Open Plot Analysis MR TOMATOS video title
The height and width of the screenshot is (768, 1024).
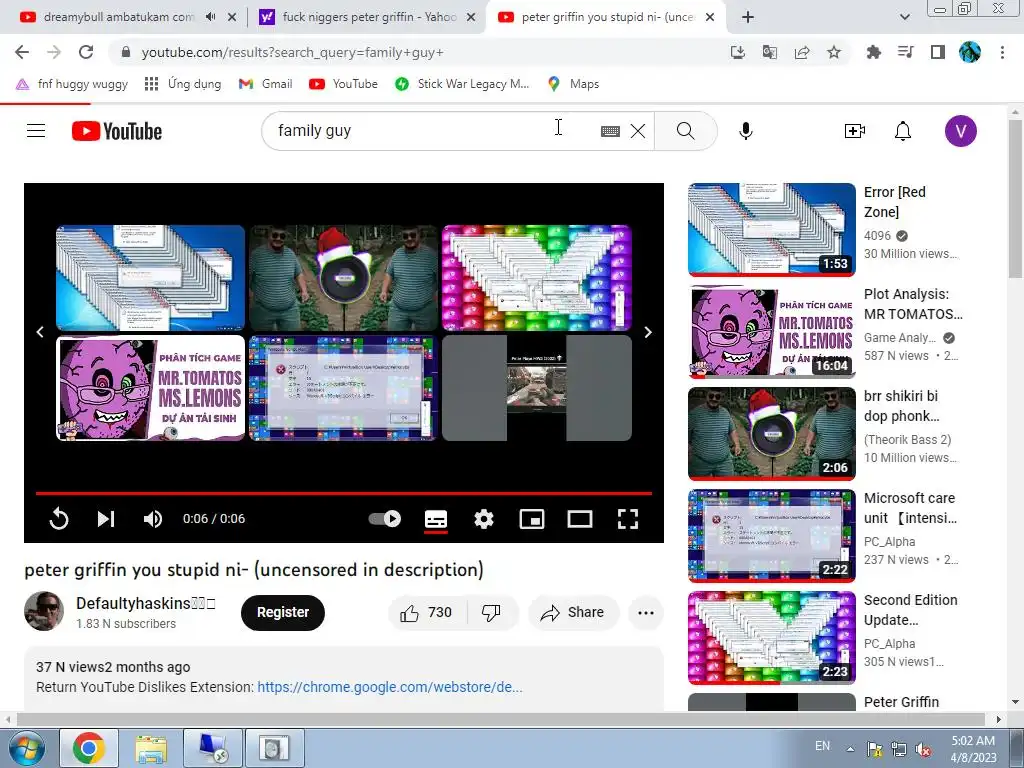point(913,304)
